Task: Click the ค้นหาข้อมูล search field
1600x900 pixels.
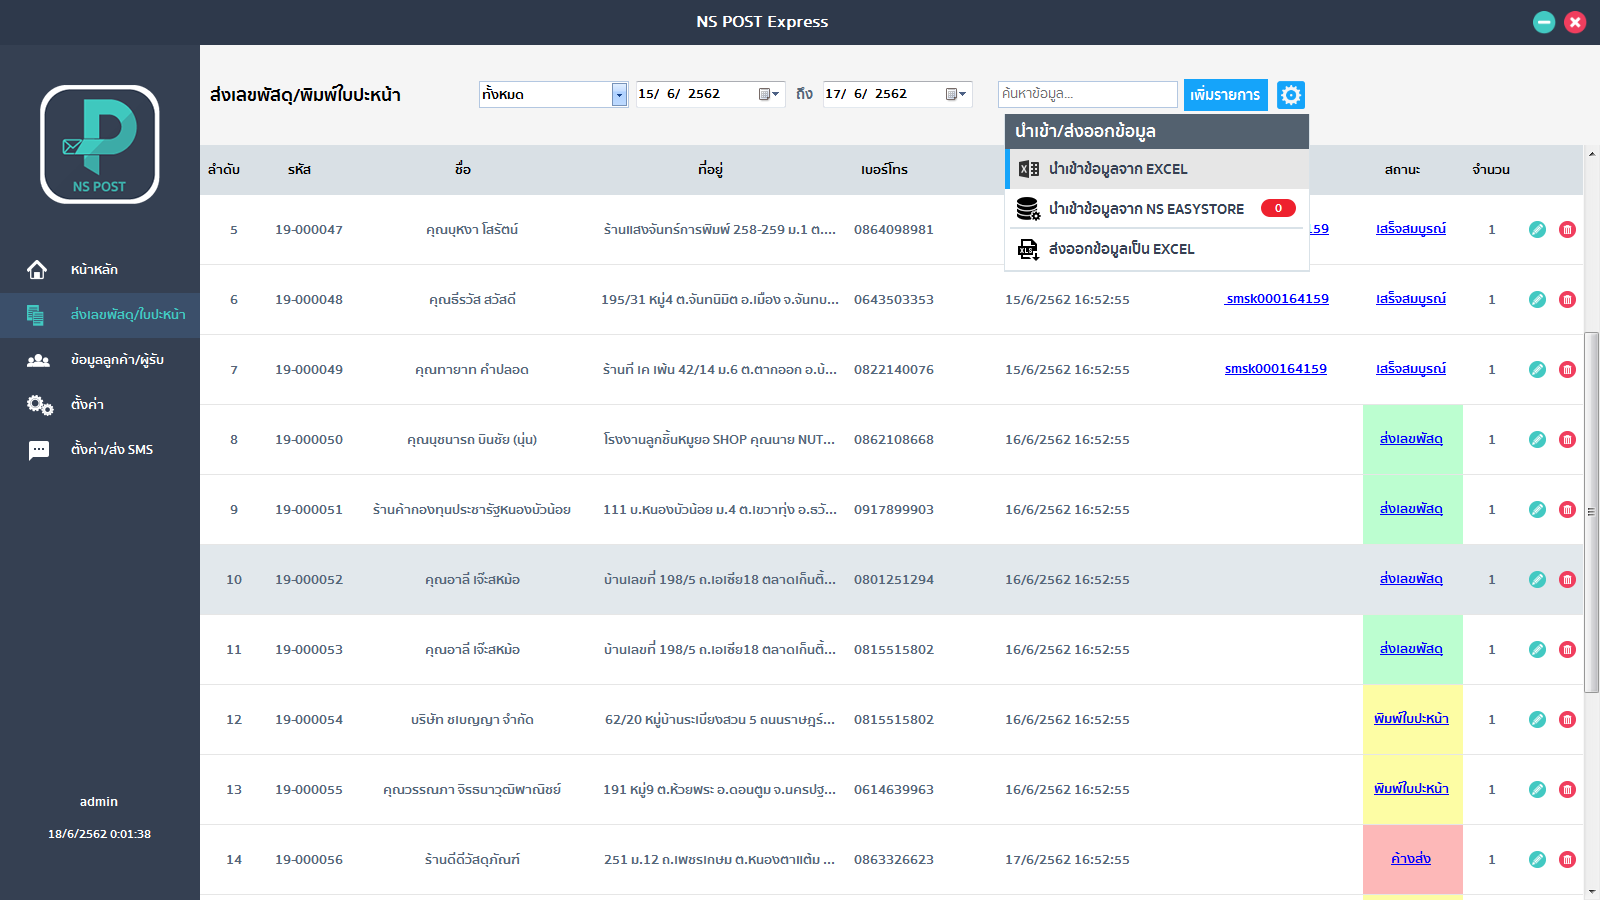Action: (1088, 94)
